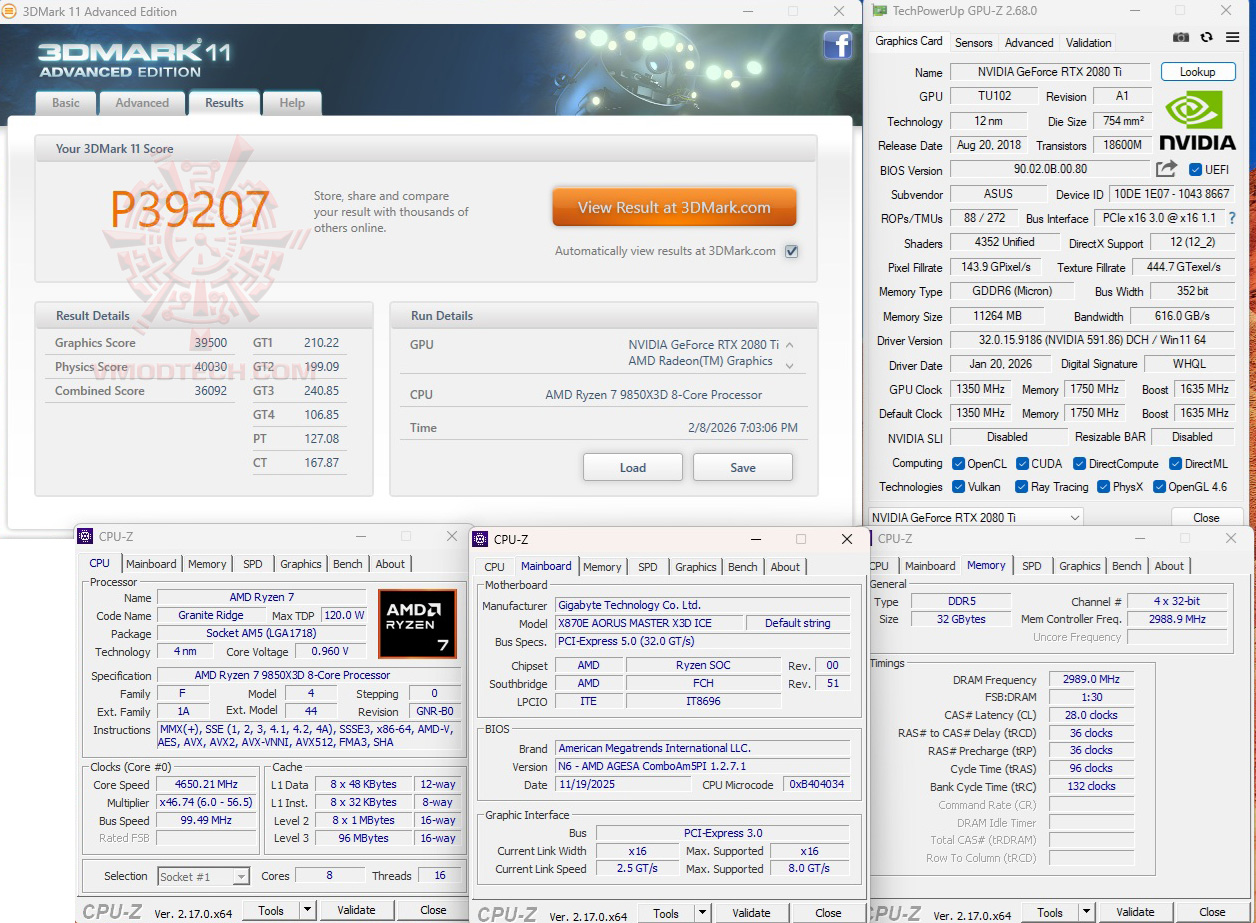Click CPU-Z app icon in Mainboard window
The height and width of the screenshot is (923, 1256).
pos(480,539)
